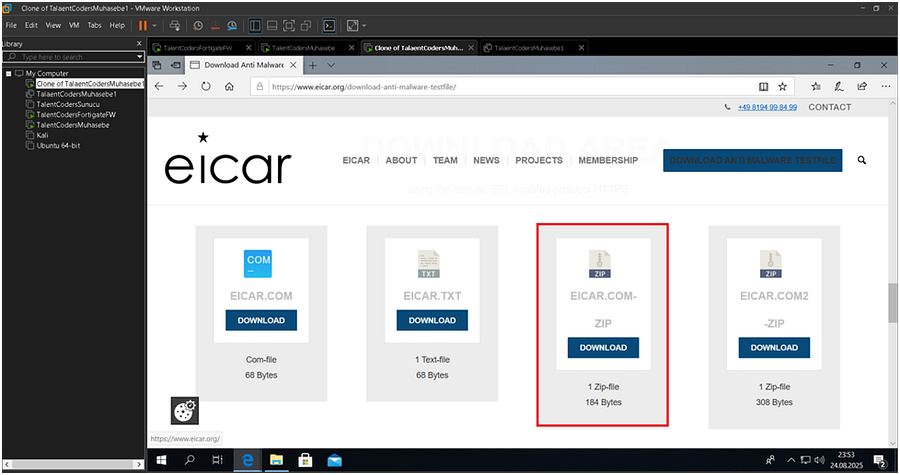Open the CONTACT link

click(x=830, y=107)
